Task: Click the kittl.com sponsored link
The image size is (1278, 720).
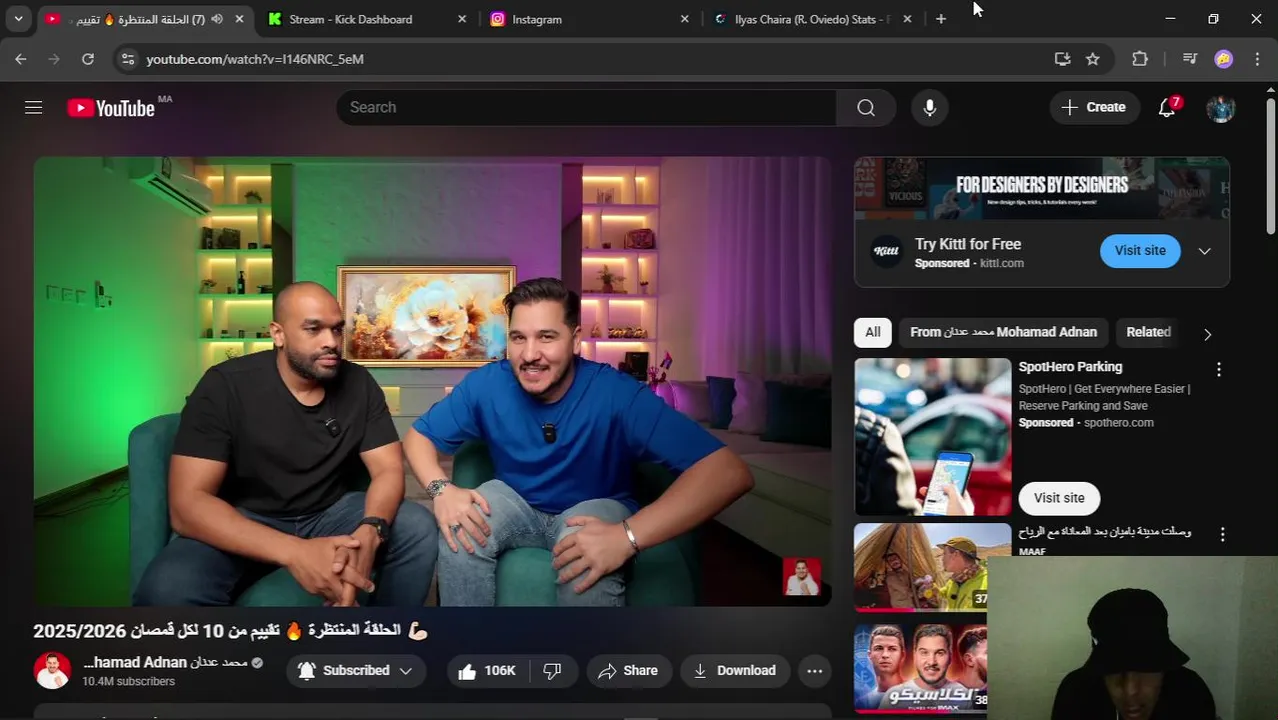Action: click(x=1002, y=263)
